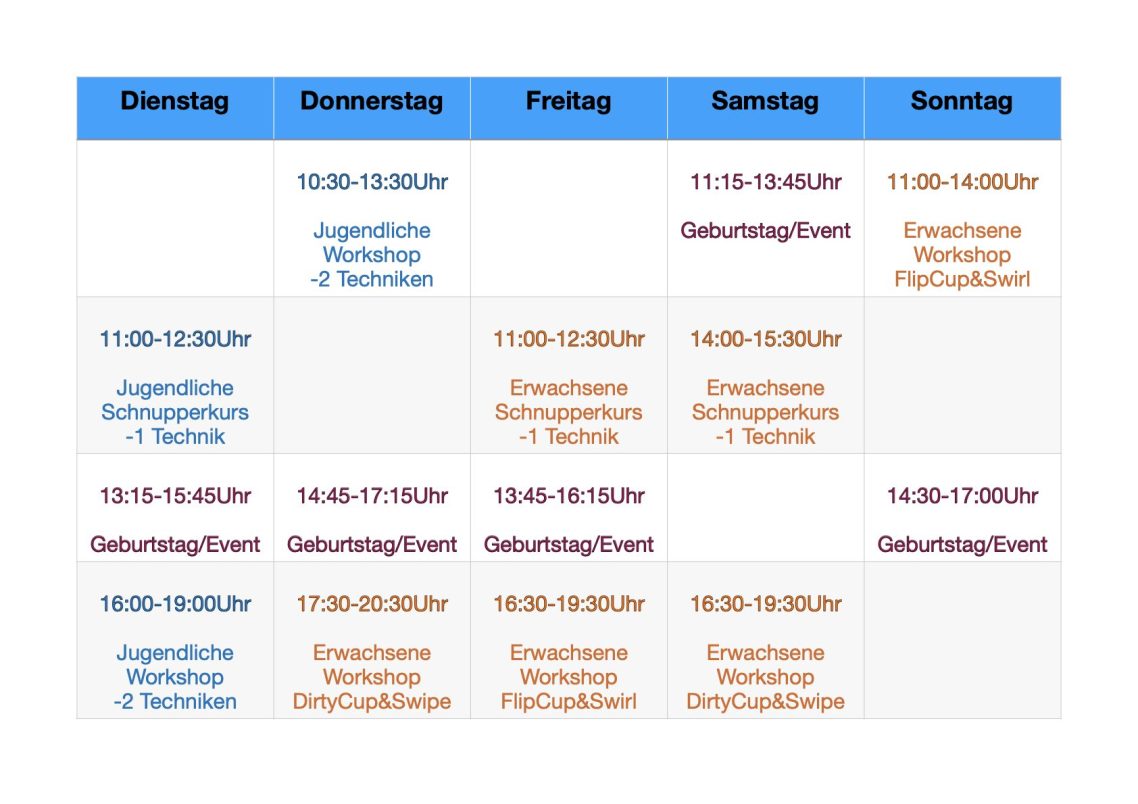Click Dienstag 11:00-12:30Uhr Jugendliche Schnupperkurs
This screenshot has width=1138, height=804.
click(x=175, y=375)
